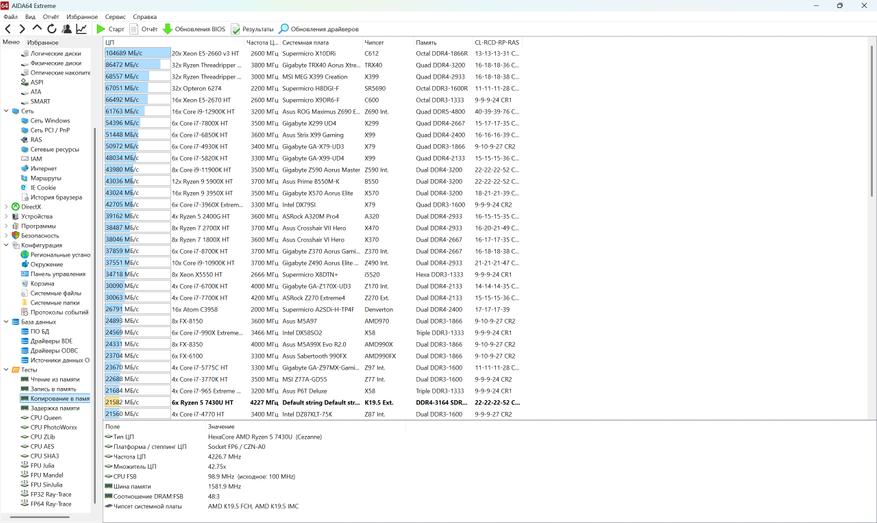Select the 6x Ryzen 5 7430U HT row
This screenshot has width=877, height=523.
click(x=312, y=403)
